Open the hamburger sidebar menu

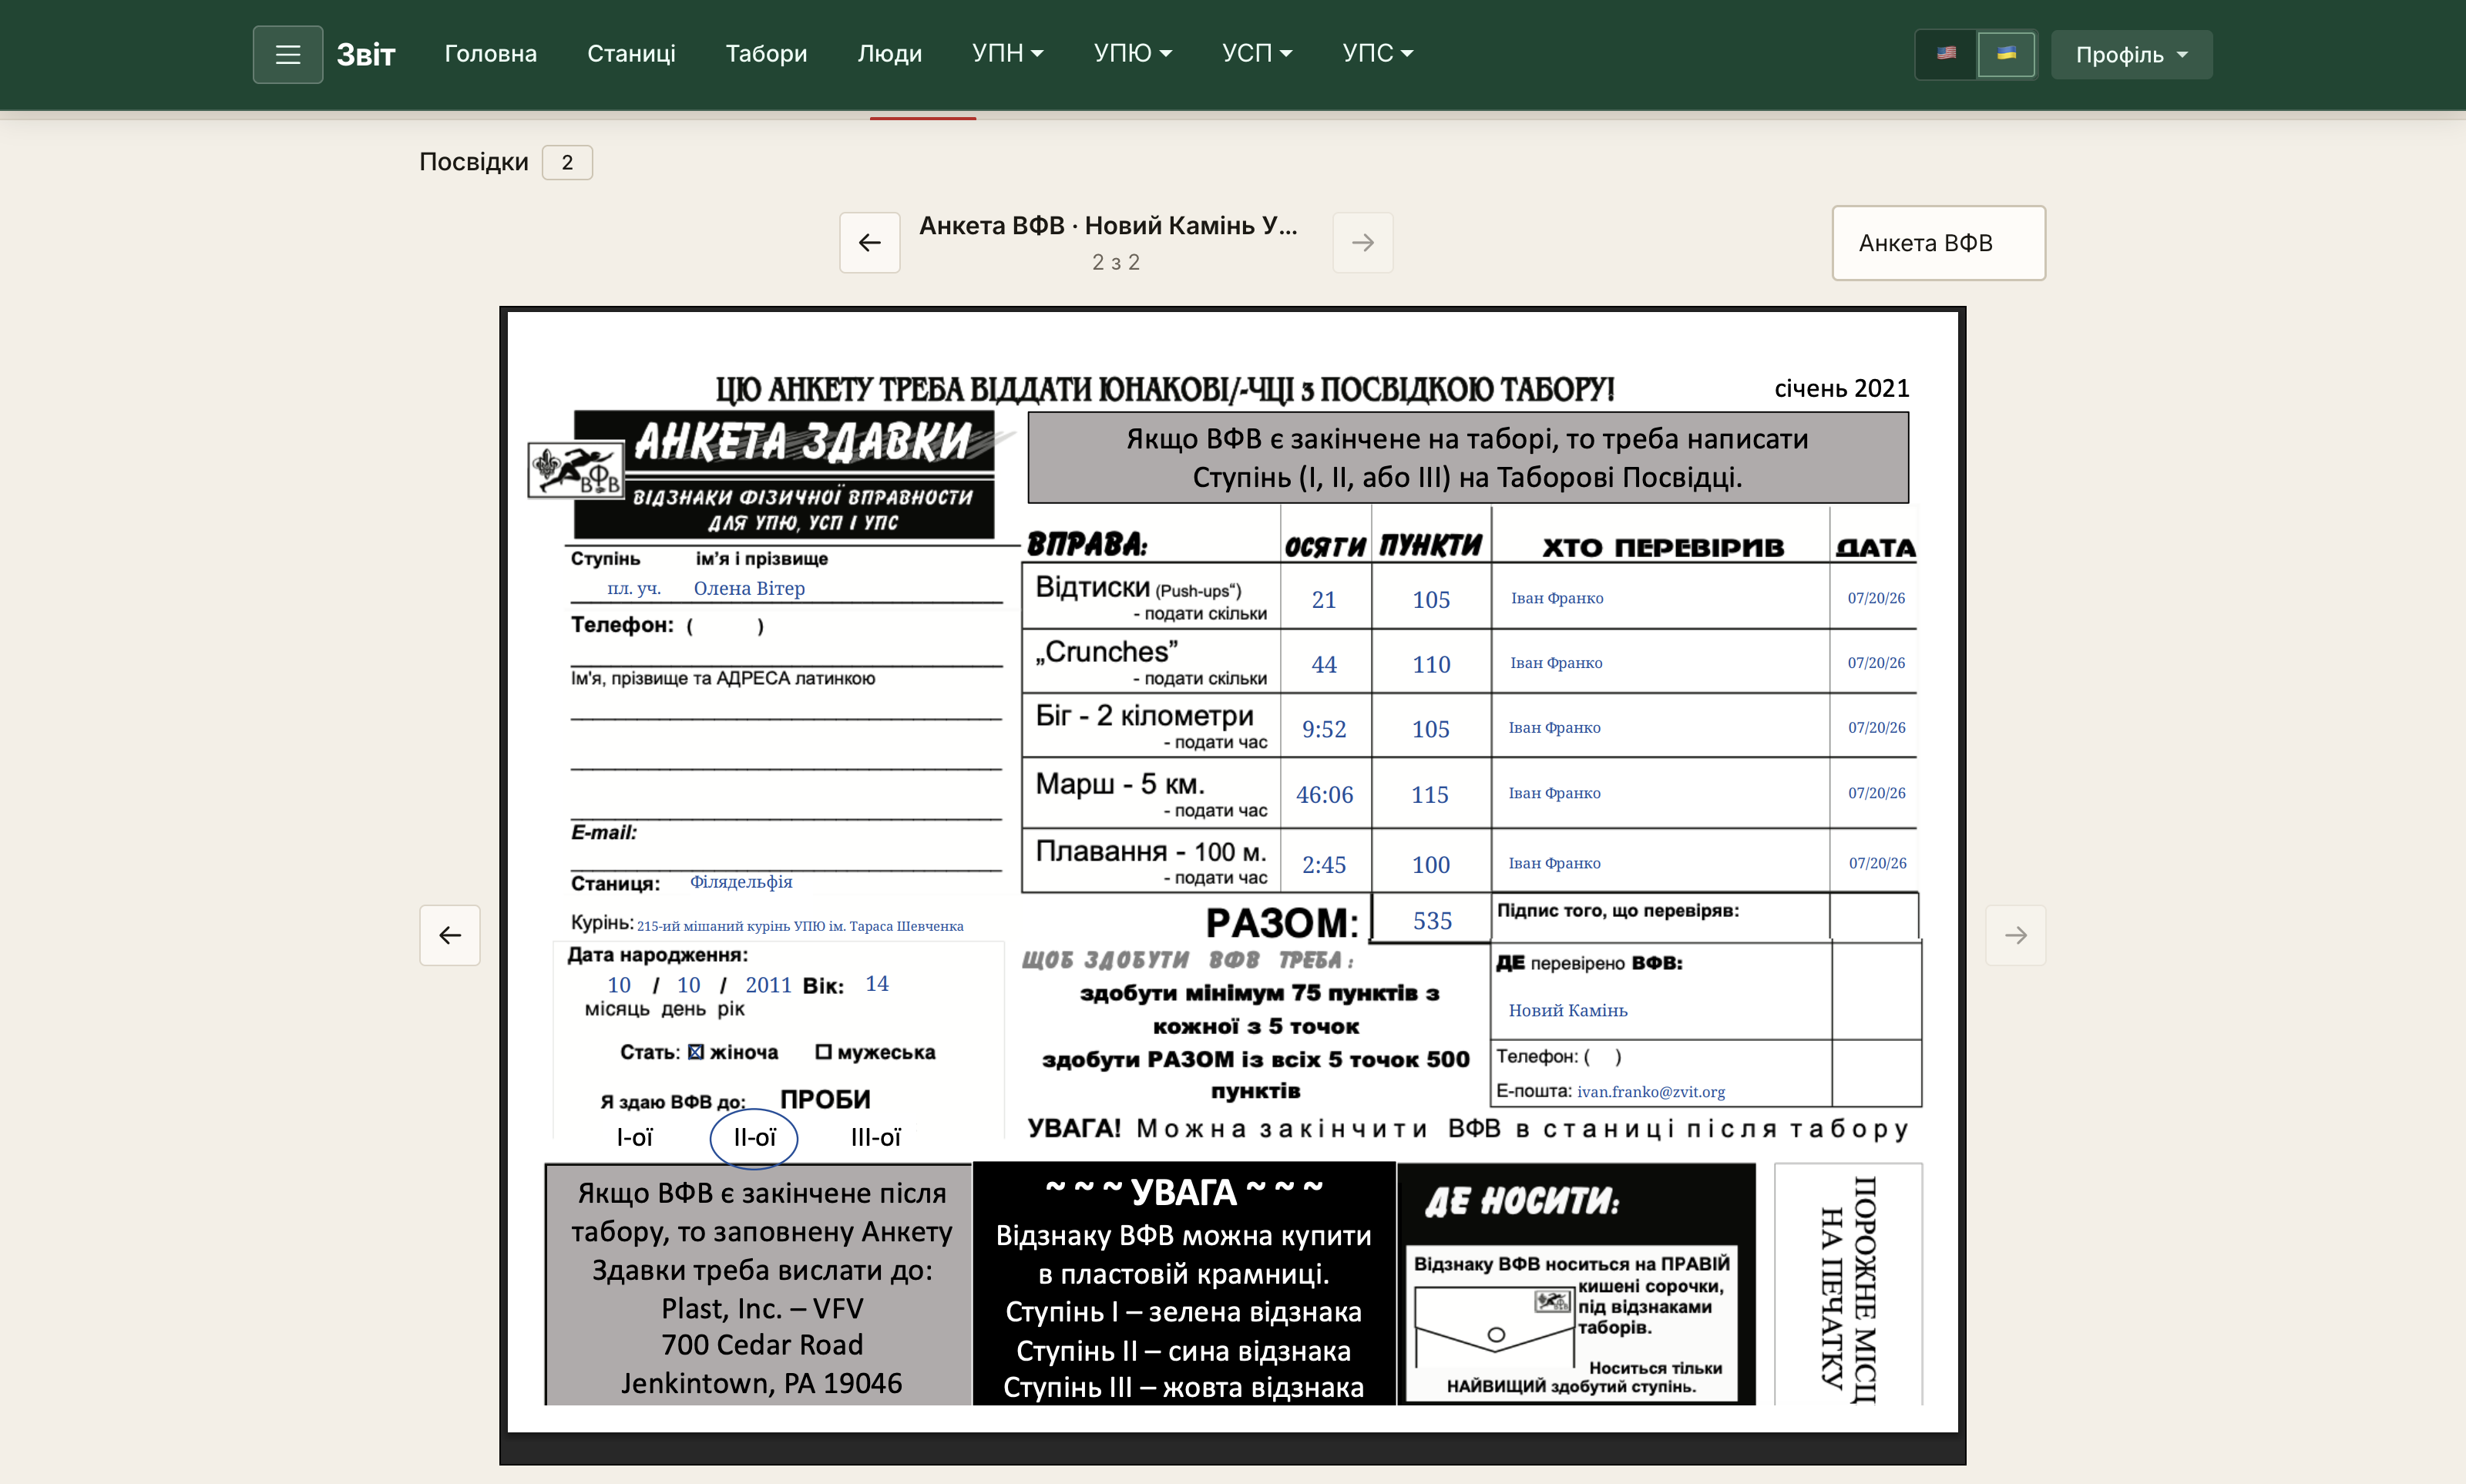pos(287,54)
